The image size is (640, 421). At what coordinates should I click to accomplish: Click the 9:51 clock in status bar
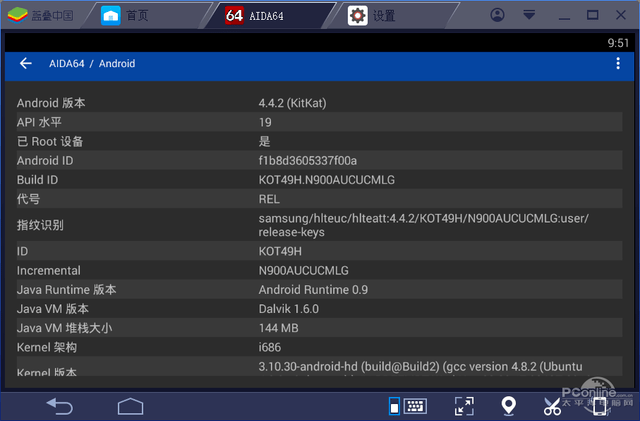pos(618,43)
